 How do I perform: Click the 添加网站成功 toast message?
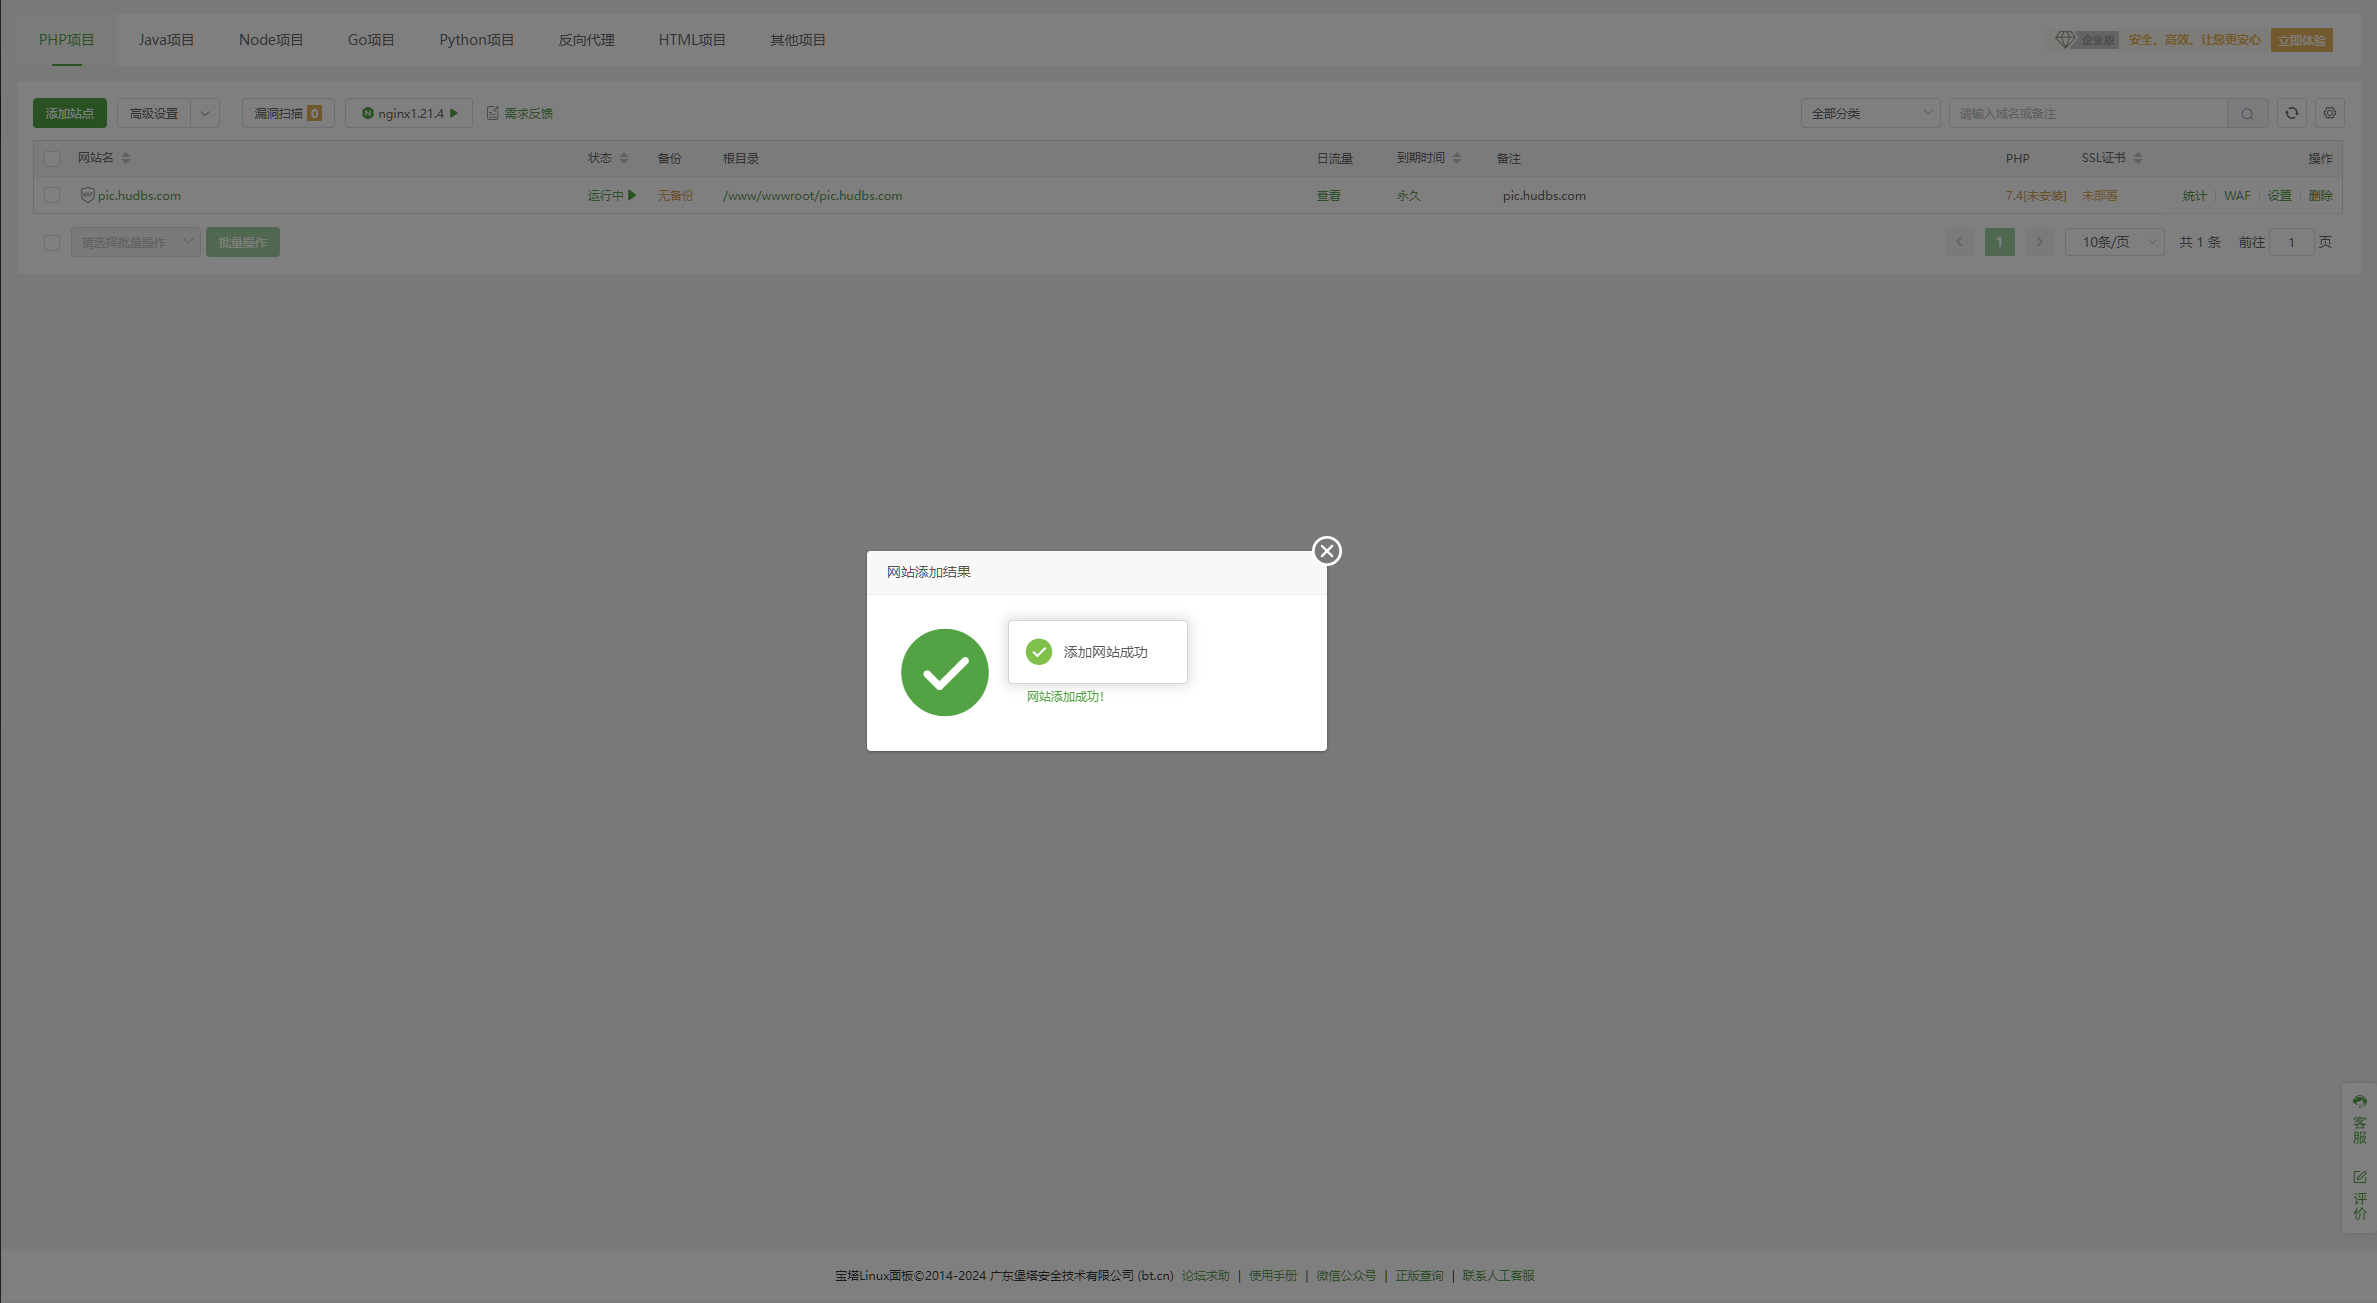pos(1097,652)
